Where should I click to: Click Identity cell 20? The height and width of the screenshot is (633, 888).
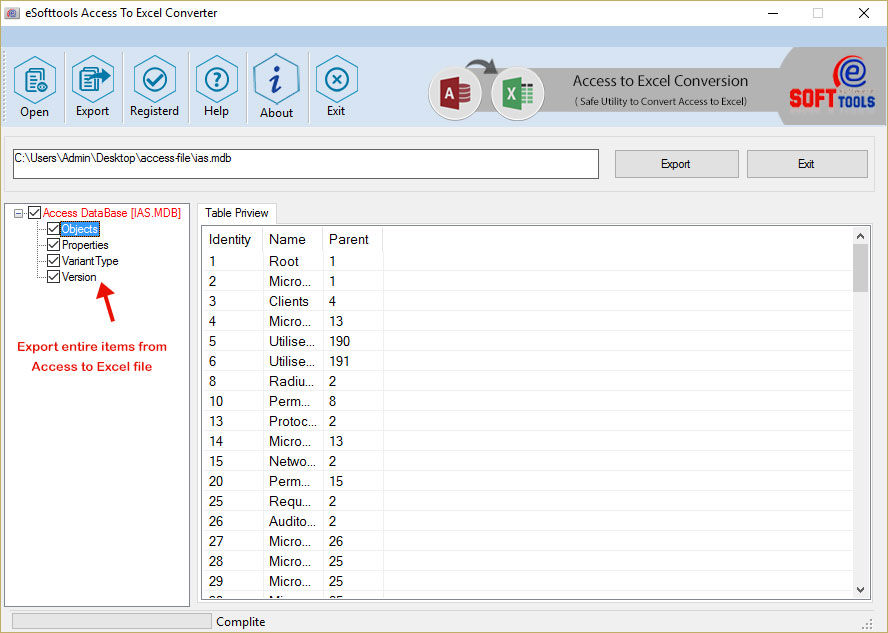(232, 481)
